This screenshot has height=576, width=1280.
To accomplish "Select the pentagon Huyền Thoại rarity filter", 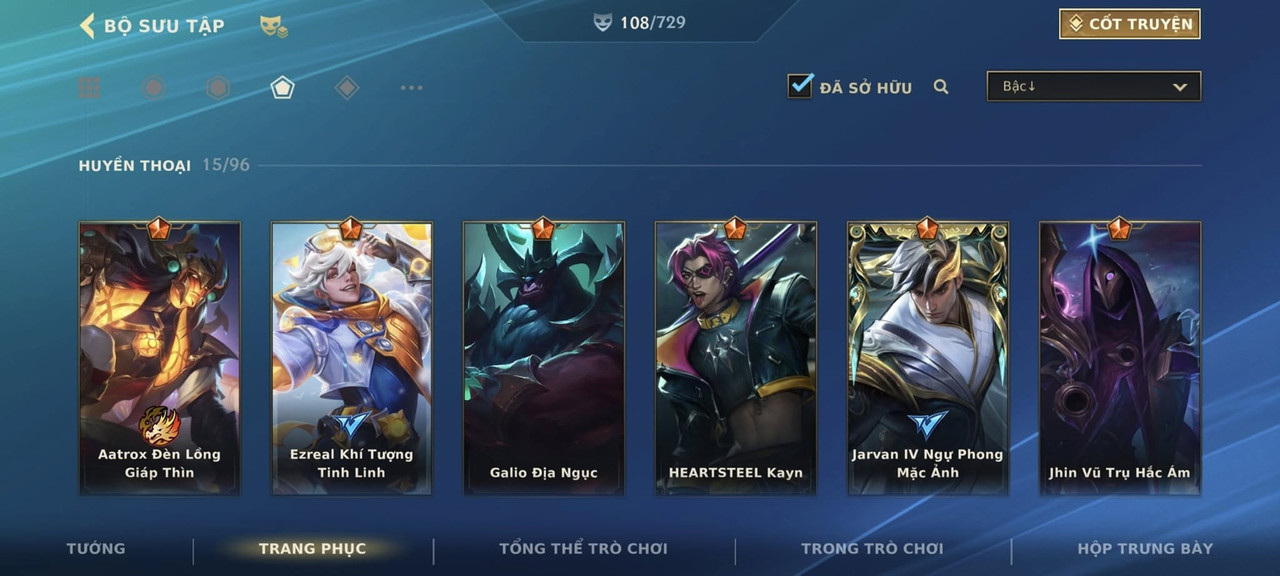I will click(282, 88).
